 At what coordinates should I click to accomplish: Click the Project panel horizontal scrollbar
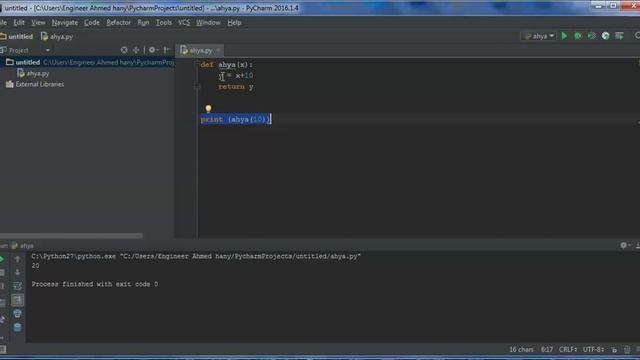click(71, 236)
